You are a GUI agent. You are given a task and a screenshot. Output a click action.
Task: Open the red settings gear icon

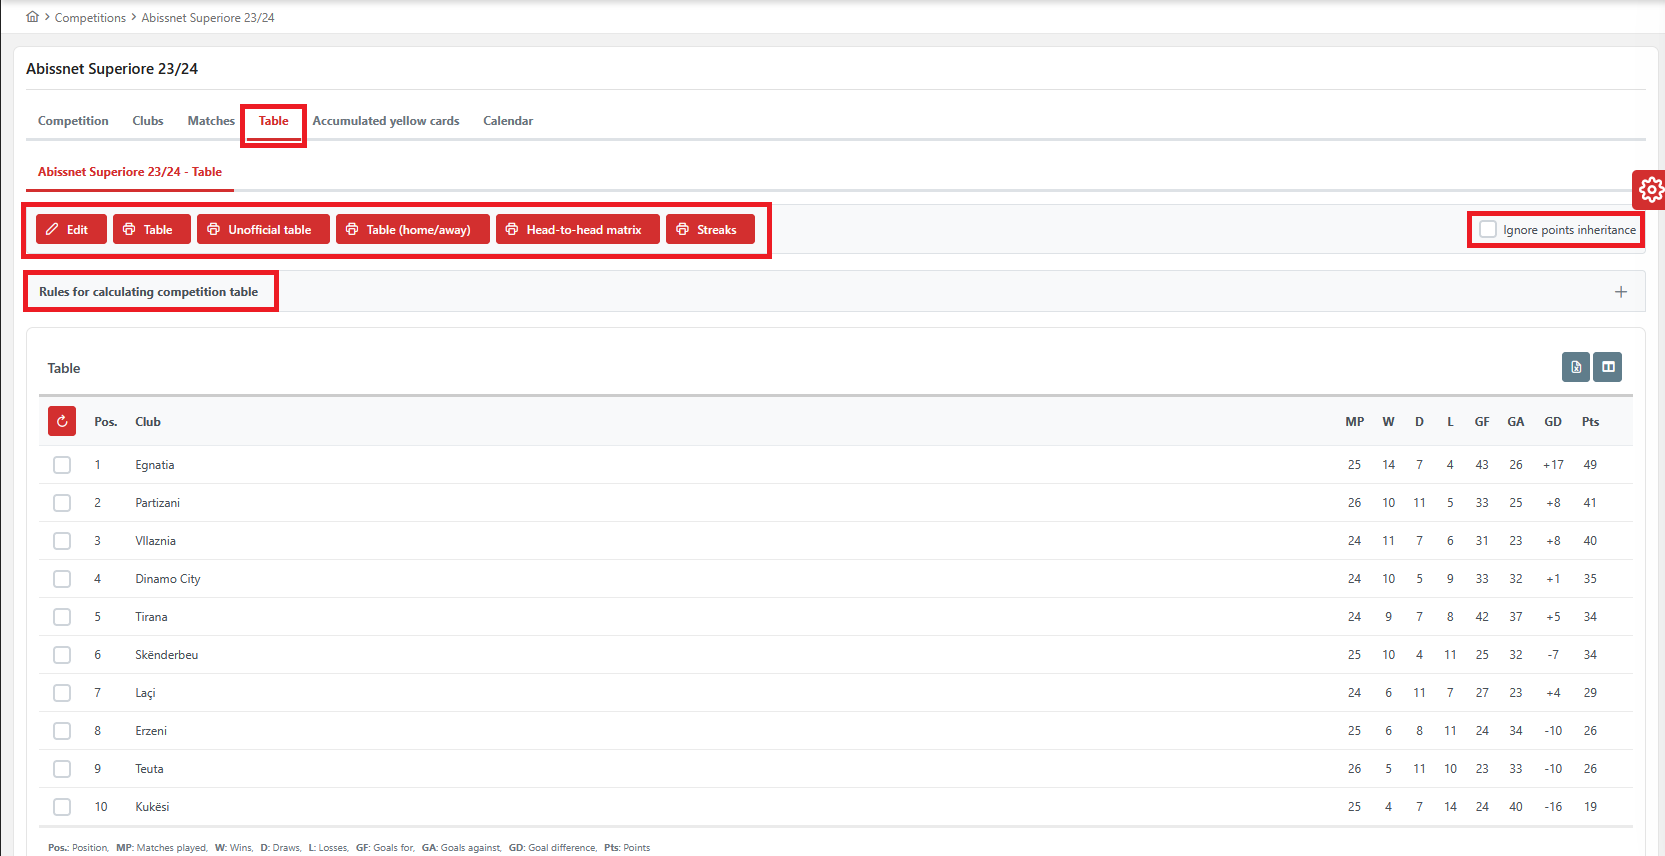tap(1650, 189)
